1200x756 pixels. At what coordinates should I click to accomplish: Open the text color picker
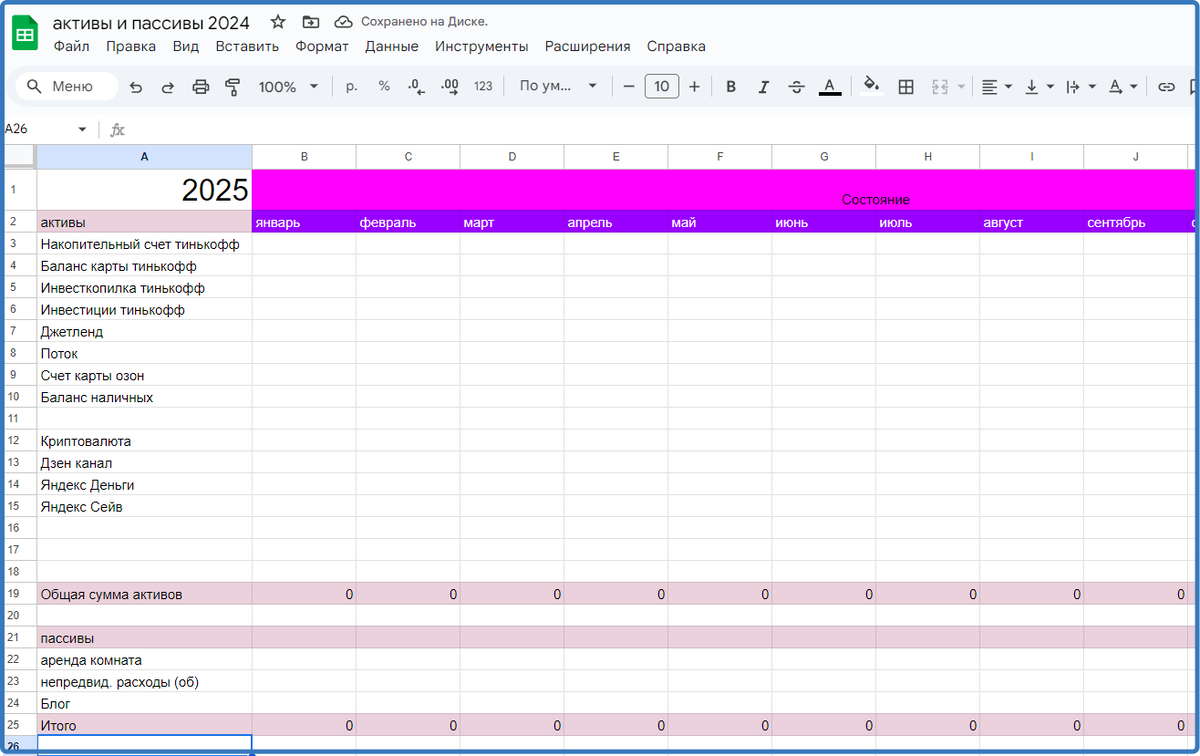click(829, 87)
